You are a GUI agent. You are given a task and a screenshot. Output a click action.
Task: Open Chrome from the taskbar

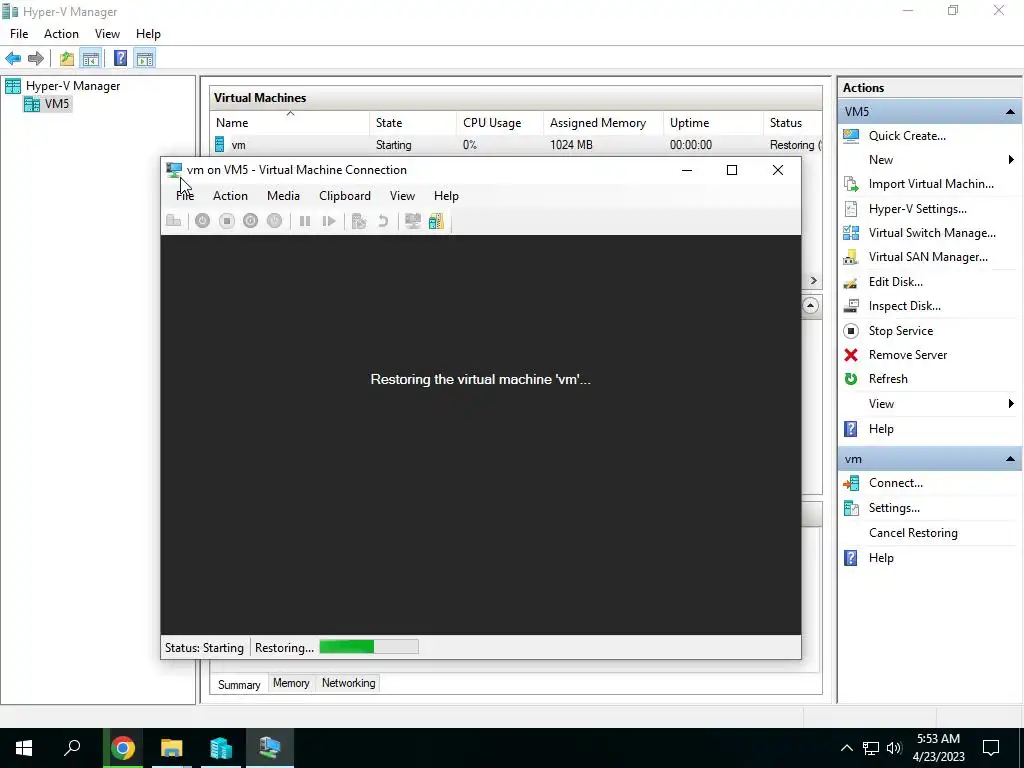[123, 748]
